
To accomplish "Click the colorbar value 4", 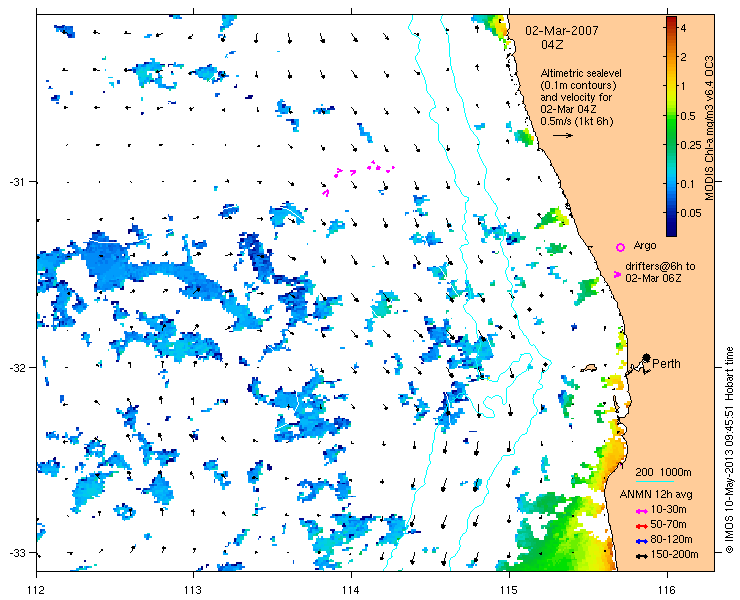I will point(683,28).
